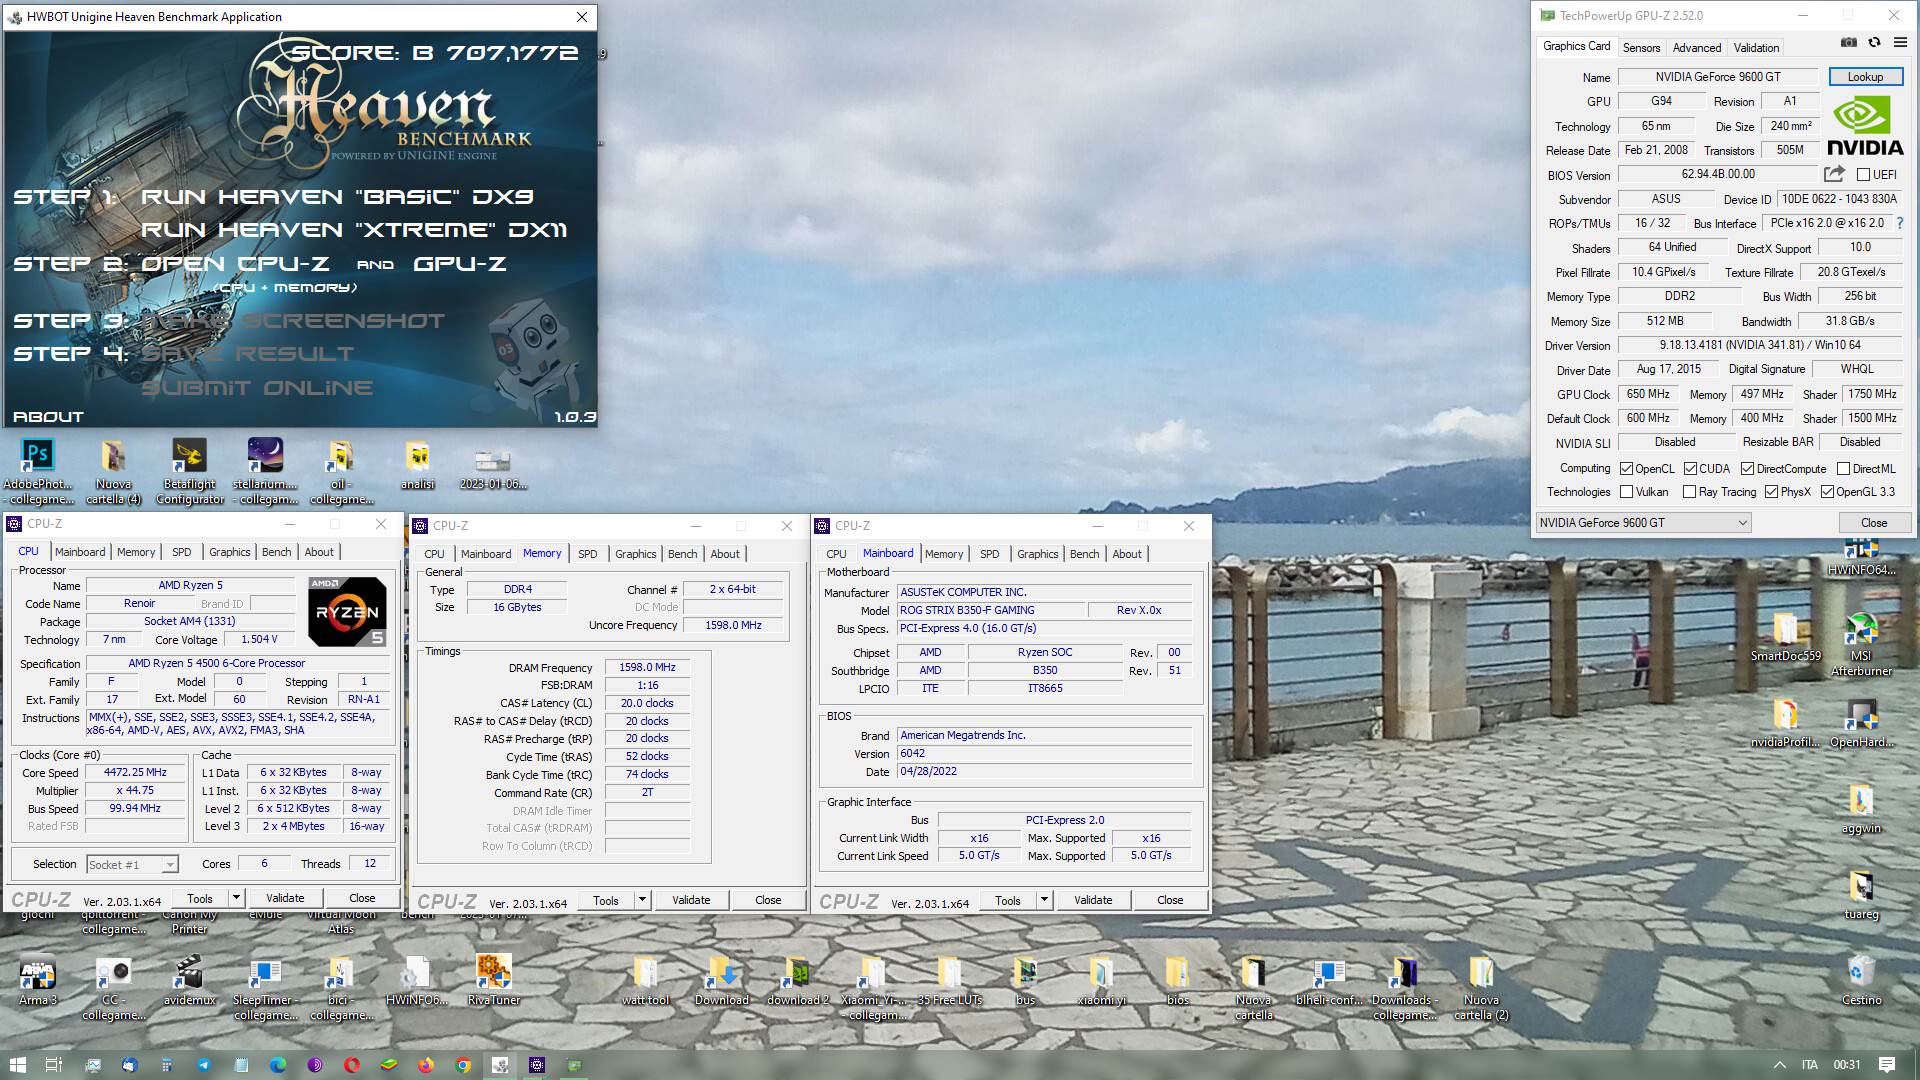1920x1080 pixels.
Task: Open Task View on the taskbar
Action: (54, 1064)
